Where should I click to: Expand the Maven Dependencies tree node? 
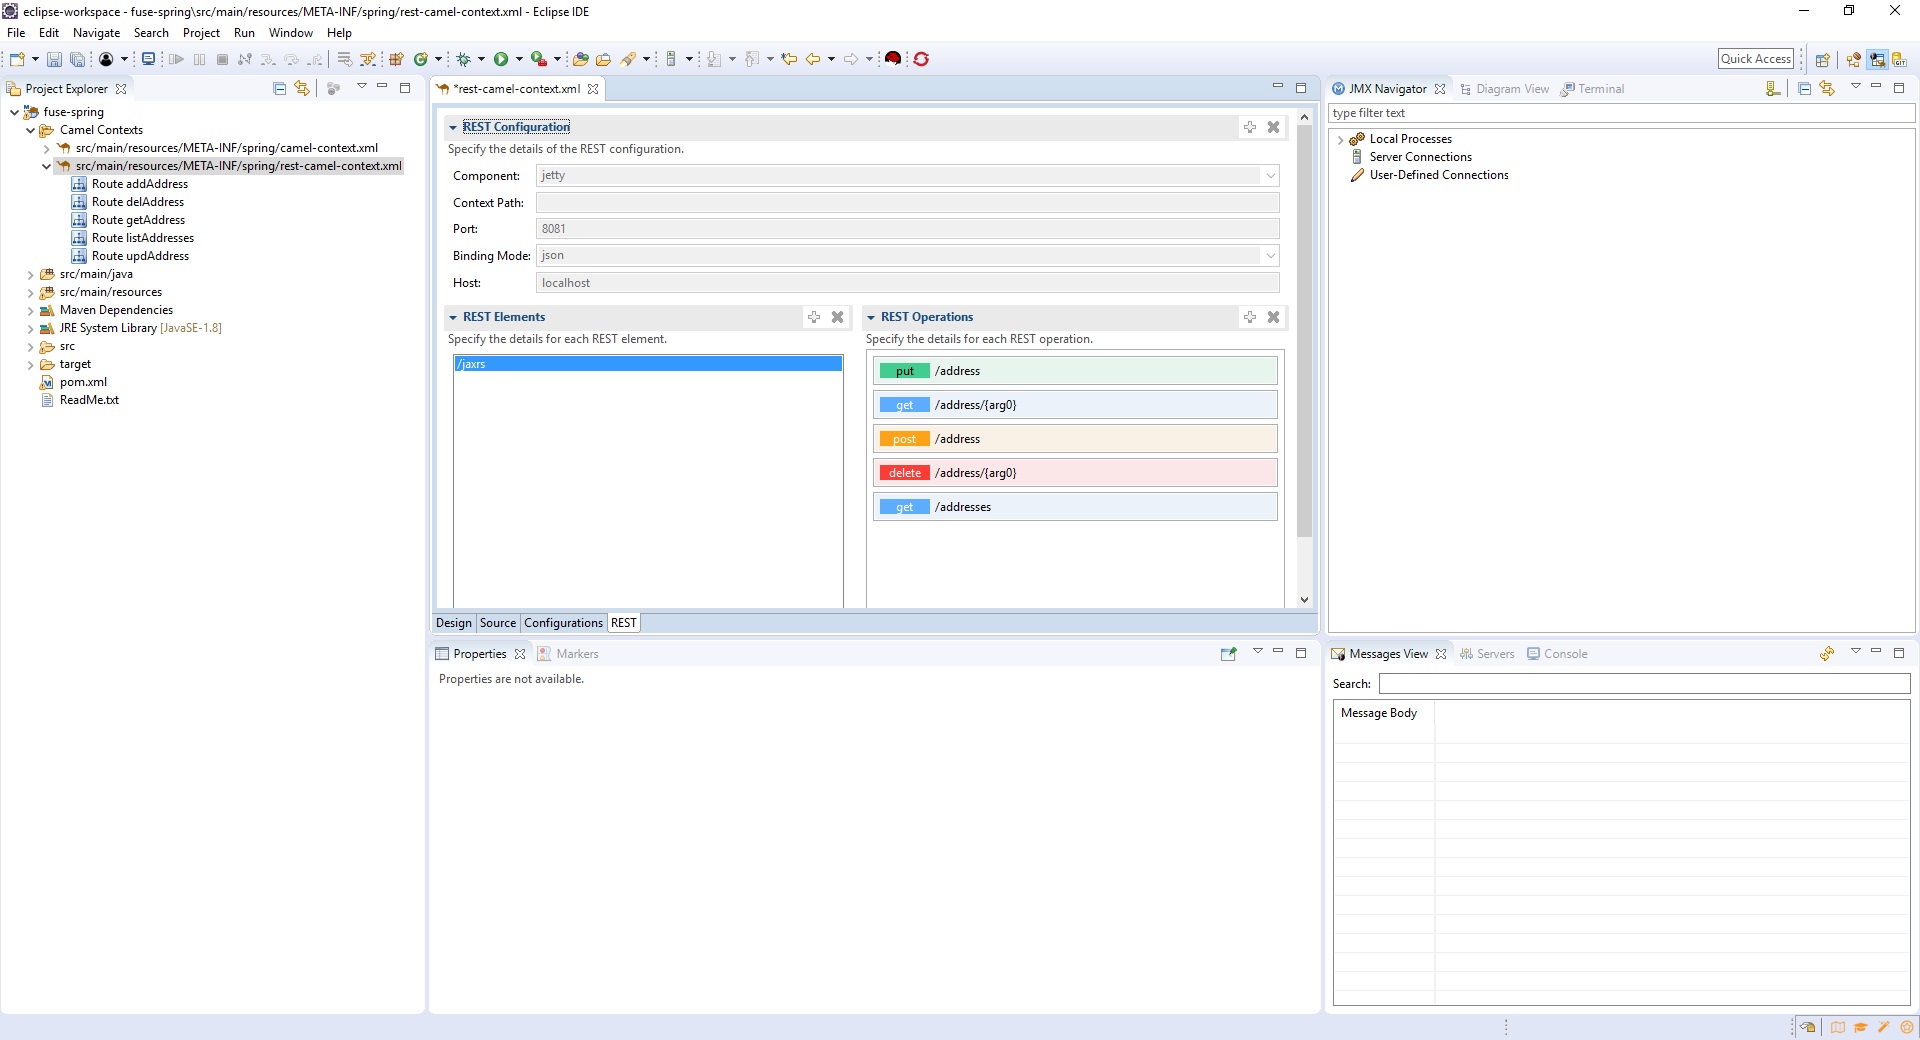point(30,311)
